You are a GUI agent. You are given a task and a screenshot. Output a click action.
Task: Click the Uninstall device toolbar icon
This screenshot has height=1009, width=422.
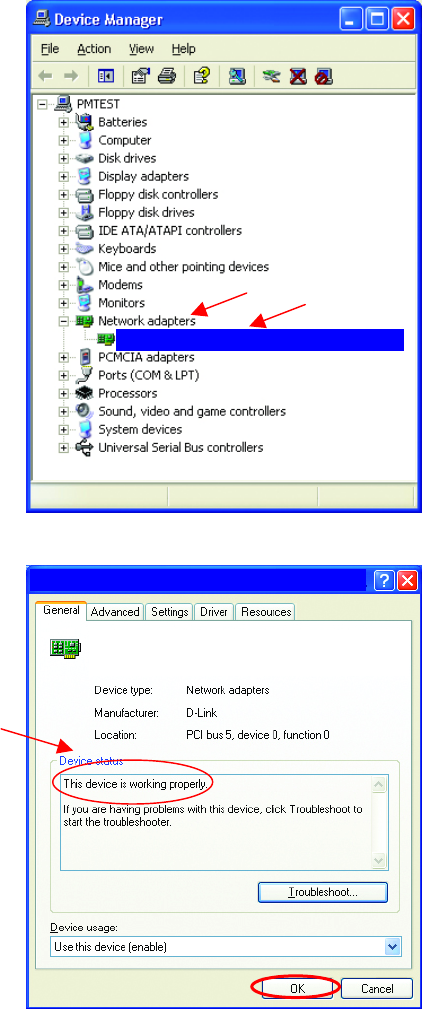coord(298,77)
